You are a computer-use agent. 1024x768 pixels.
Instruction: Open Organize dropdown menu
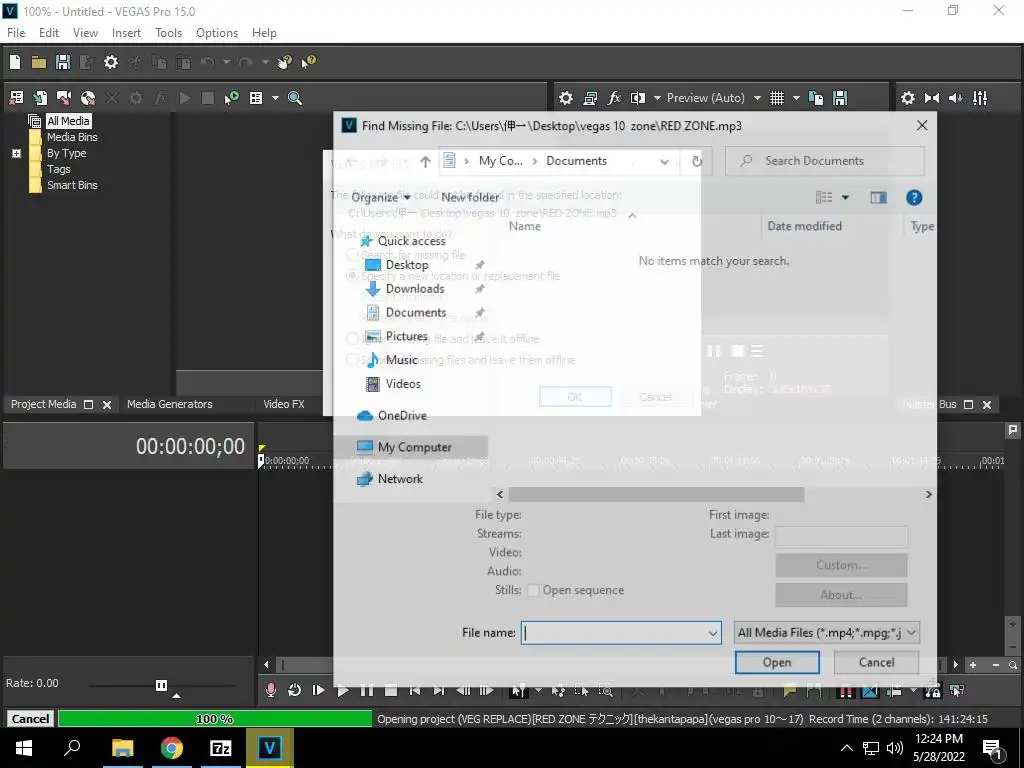click(381, 197)
